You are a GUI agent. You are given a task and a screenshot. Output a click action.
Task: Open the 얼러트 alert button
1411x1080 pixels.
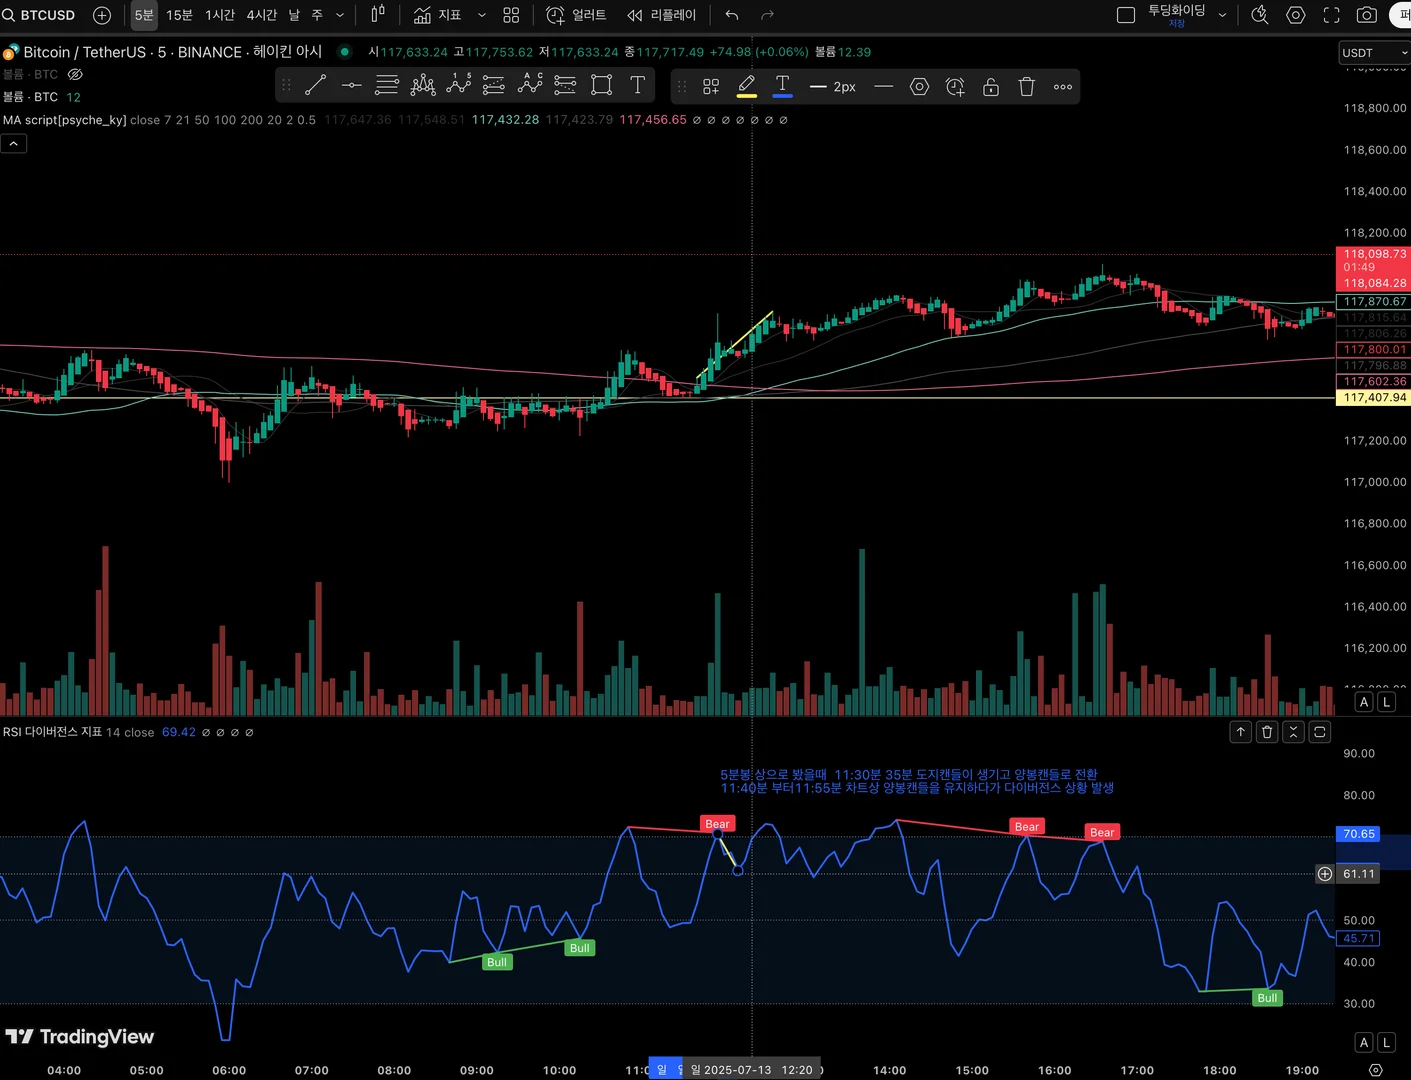[577, 15]
